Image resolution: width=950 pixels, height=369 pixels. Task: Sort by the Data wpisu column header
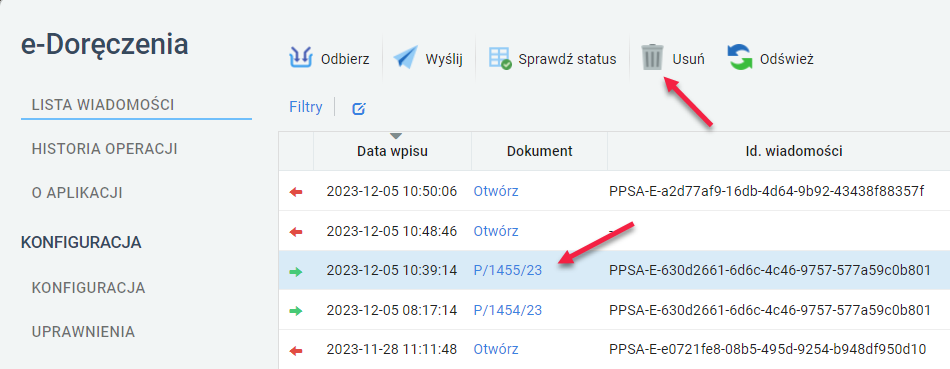pyautogui.click(x=393, y=151)
